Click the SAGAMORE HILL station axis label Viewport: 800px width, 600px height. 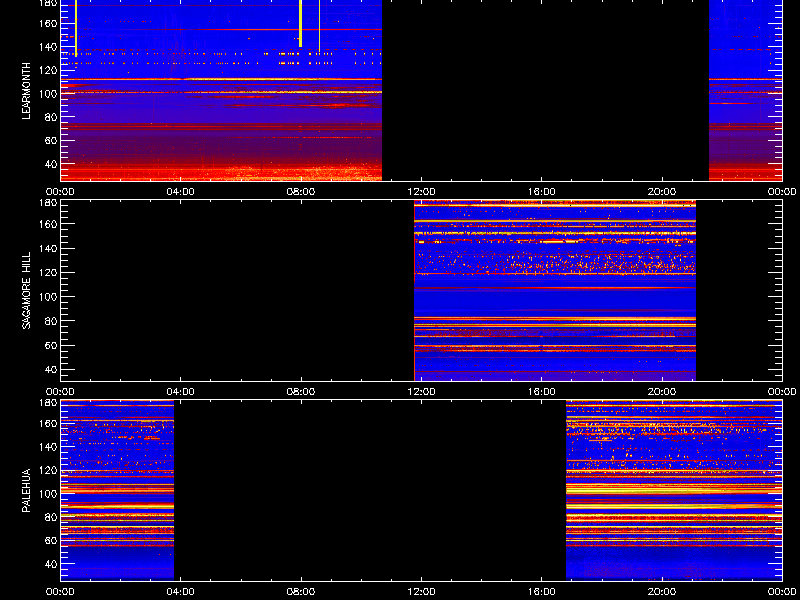coord(27,290)
